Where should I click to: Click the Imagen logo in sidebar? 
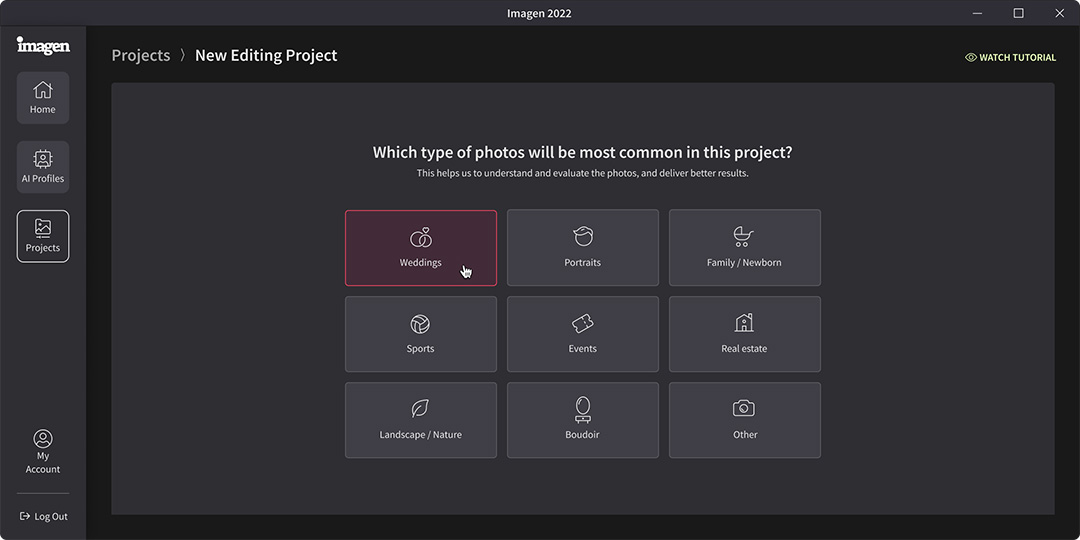(43, 45)
